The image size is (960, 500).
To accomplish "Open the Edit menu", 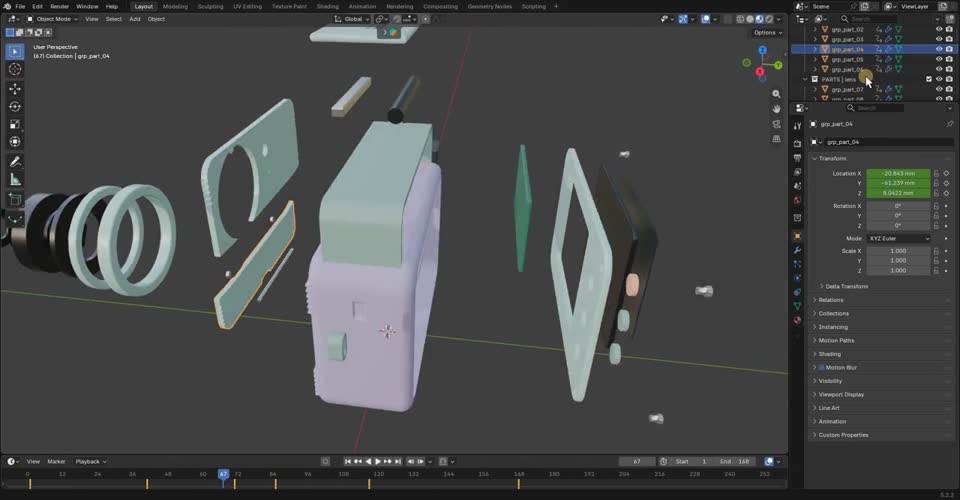I will [x=37, y=6].
